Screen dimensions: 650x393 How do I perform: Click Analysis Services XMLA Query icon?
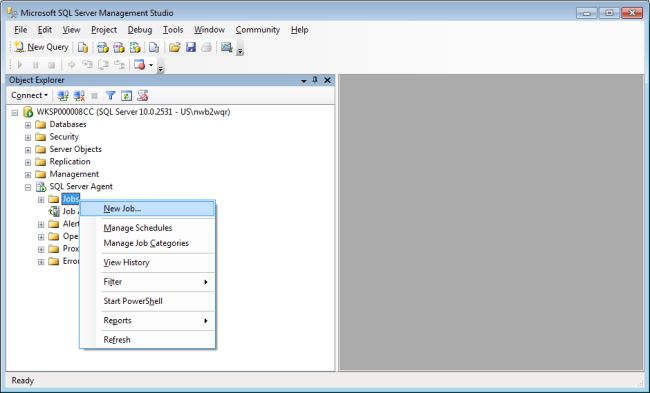click(x=135, y=48)
